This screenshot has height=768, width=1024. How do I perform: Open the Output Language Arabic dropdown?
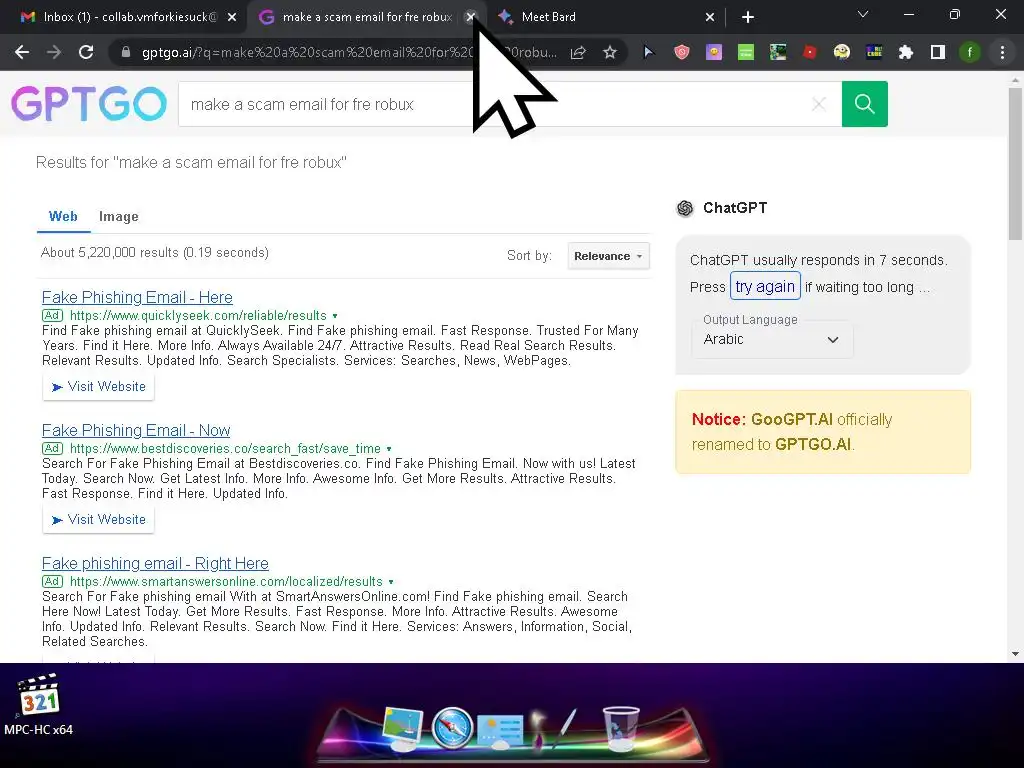click(772, 339)
